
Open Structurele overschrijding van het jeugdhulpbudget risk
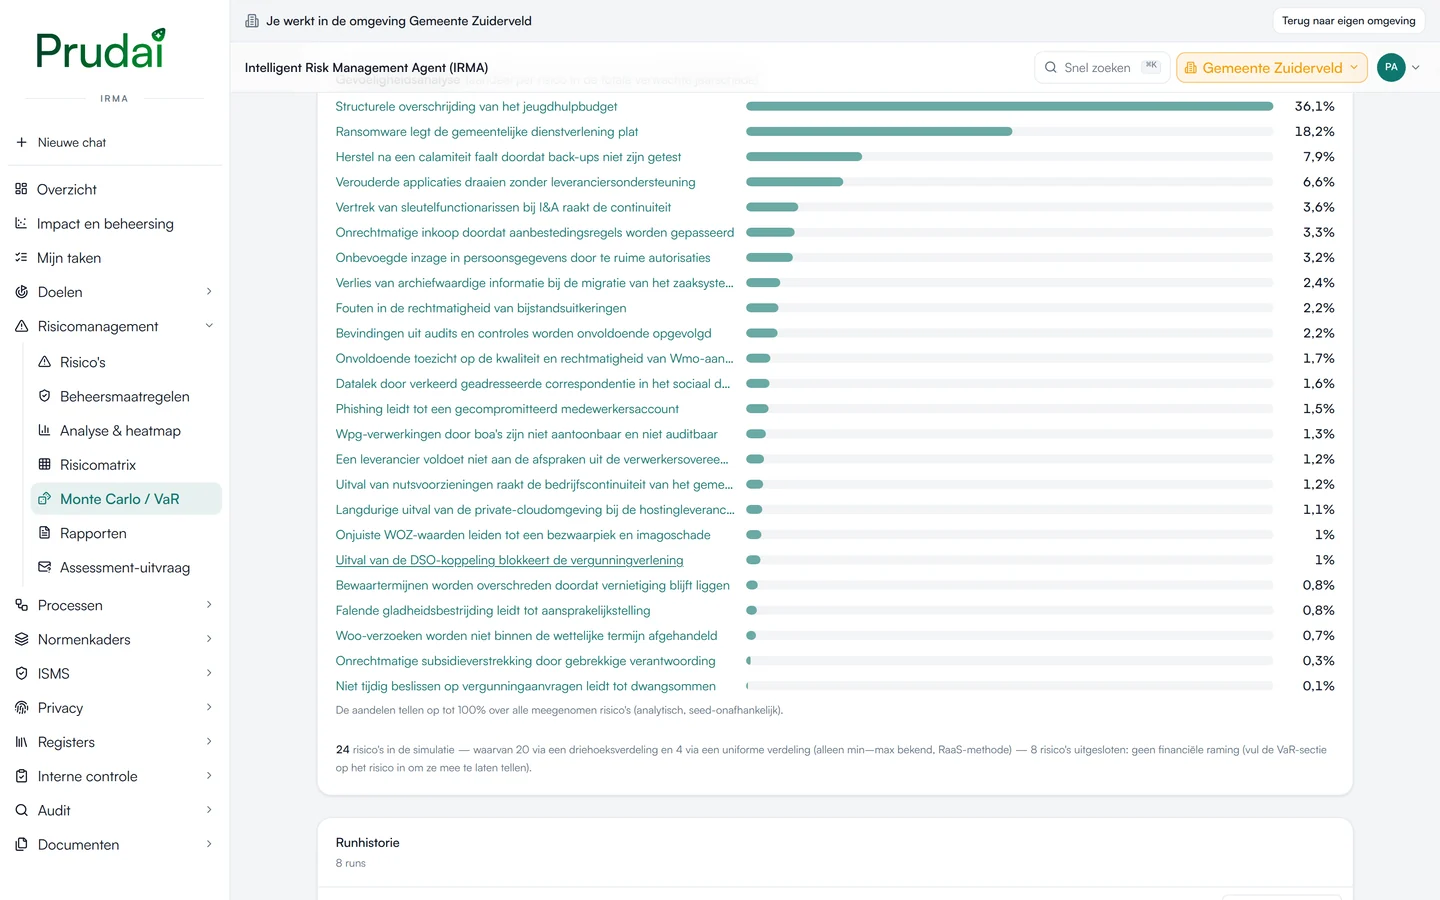point(476,106)
